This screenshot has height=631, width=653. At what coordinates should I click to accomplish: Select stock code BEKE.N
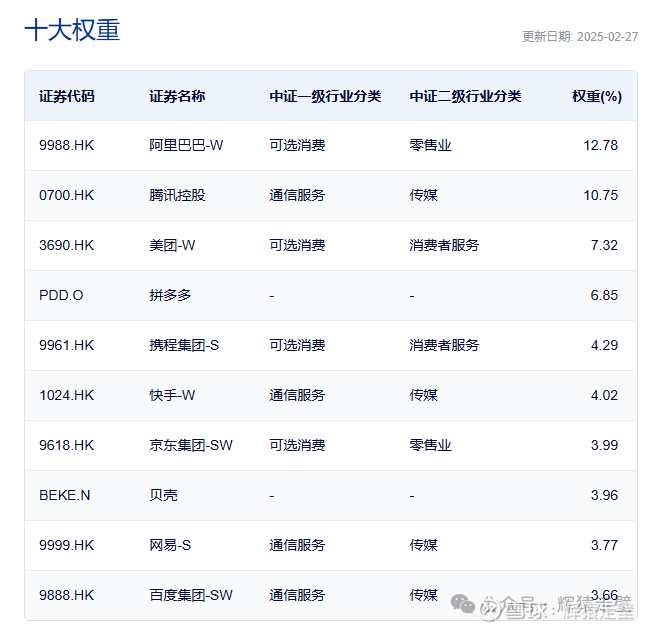point(65,495)
